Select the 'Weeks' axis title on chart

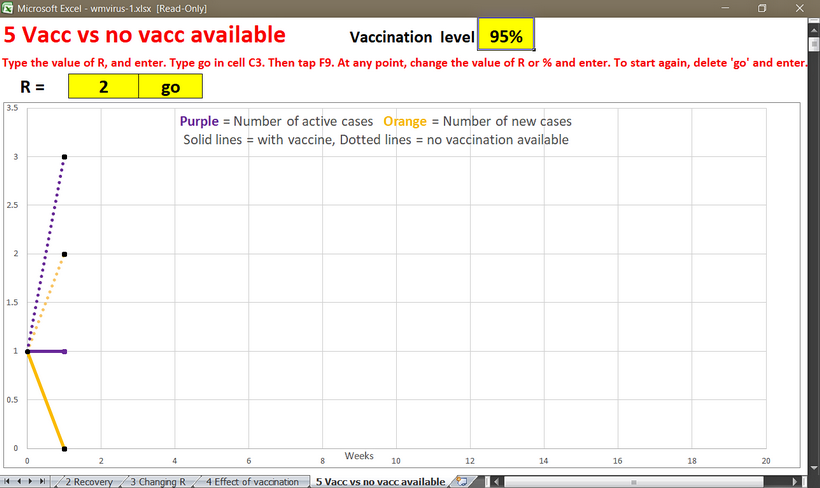pos(359,456)
